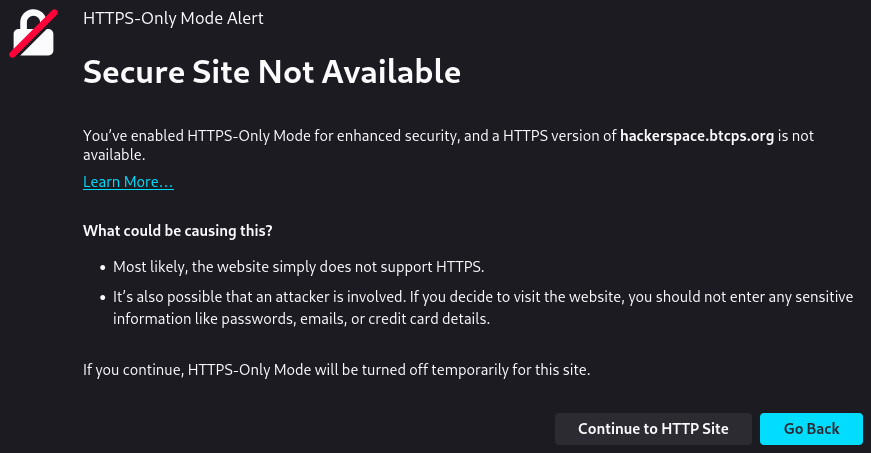Click the "HTTPS-Only Mode Alert" title text
Image resolution: width=871 pixels, height=453 pixels.
[173, 18]
